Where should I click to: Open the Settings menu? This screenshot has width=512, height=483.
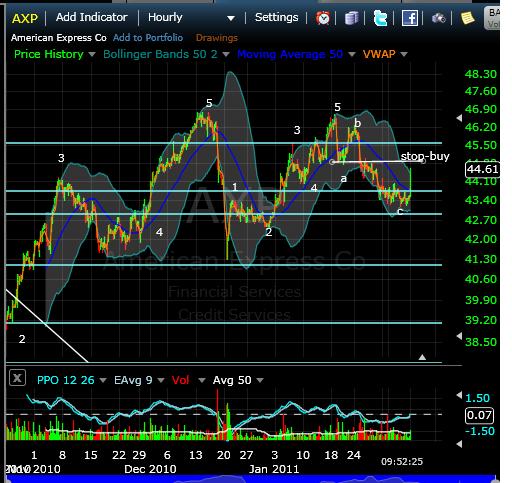[x=276, y=17]
